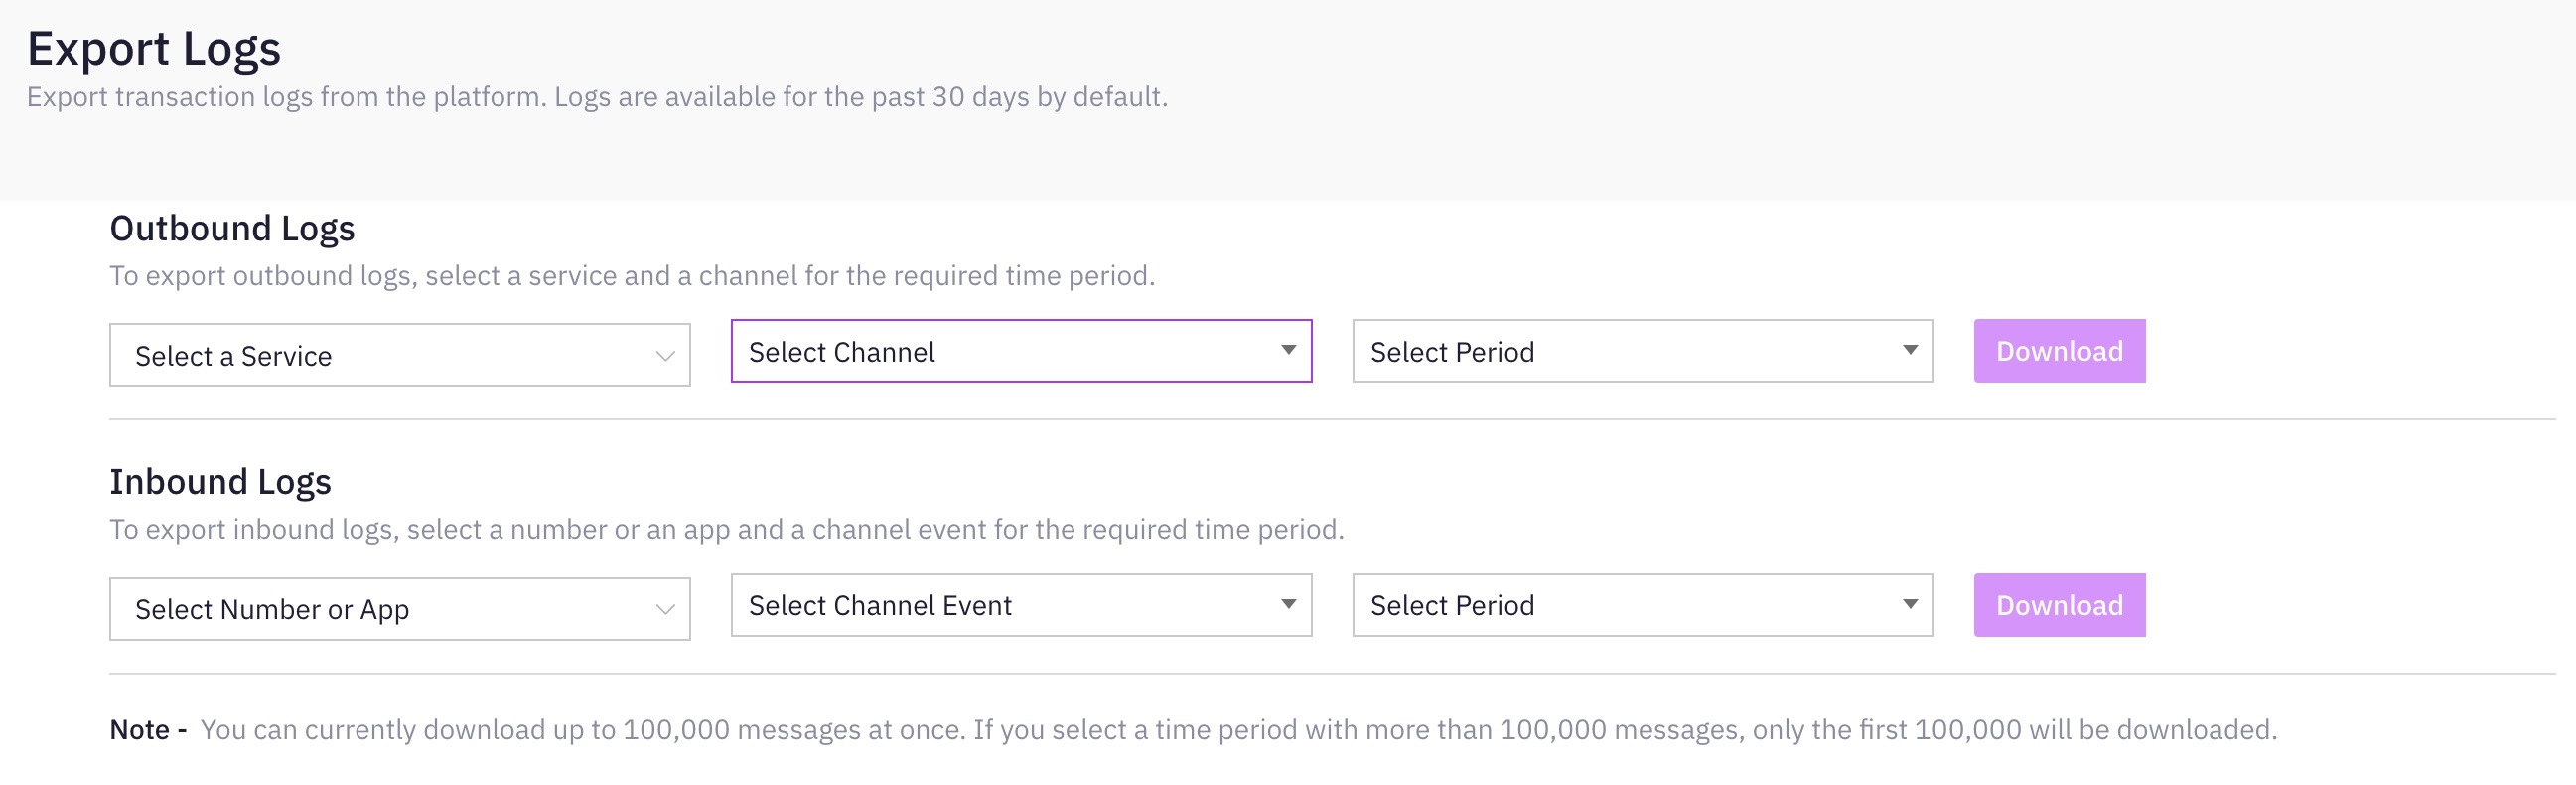Open the Select Number or App dropdown
The height and width of the screenshot is (785, 2576).
click(x=398, y=606)
